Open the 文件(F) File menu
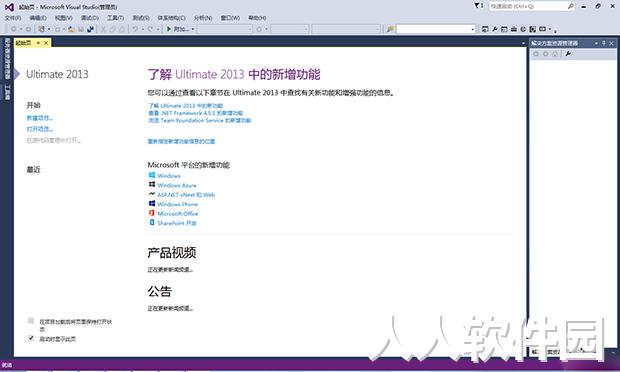 coord(13,18)
